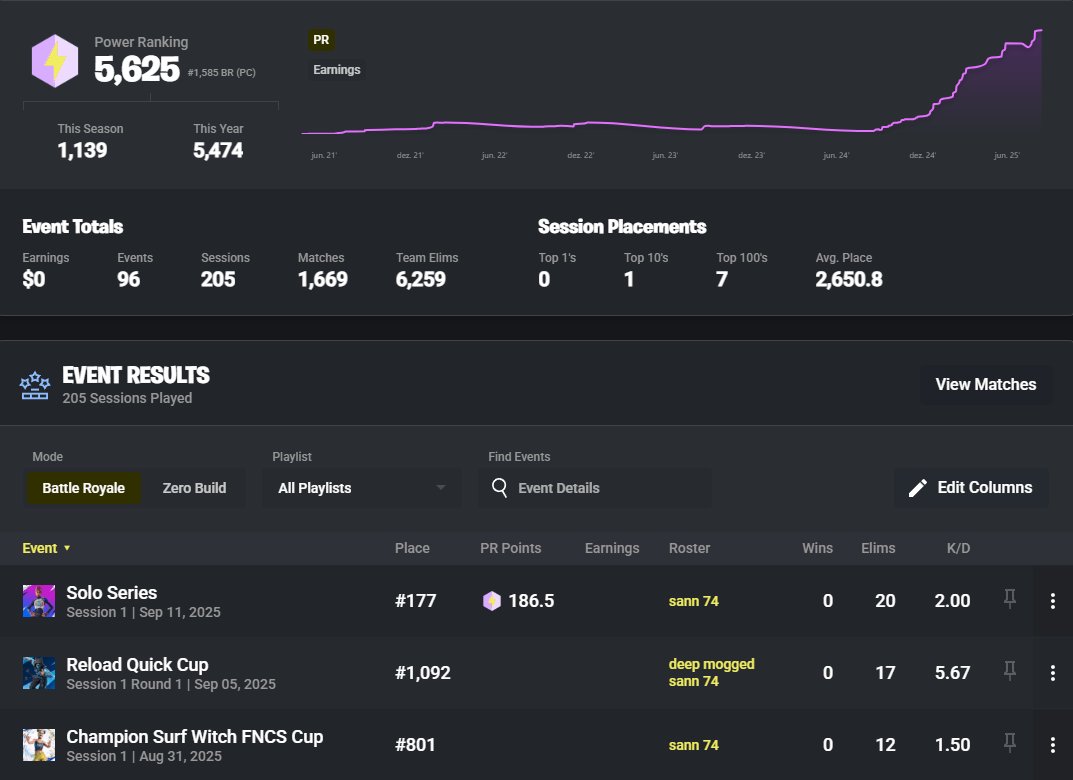The height and width of the screenshot is (780, 1073).
Task: Click the search magnifier in Find Events
Action: 500,488
